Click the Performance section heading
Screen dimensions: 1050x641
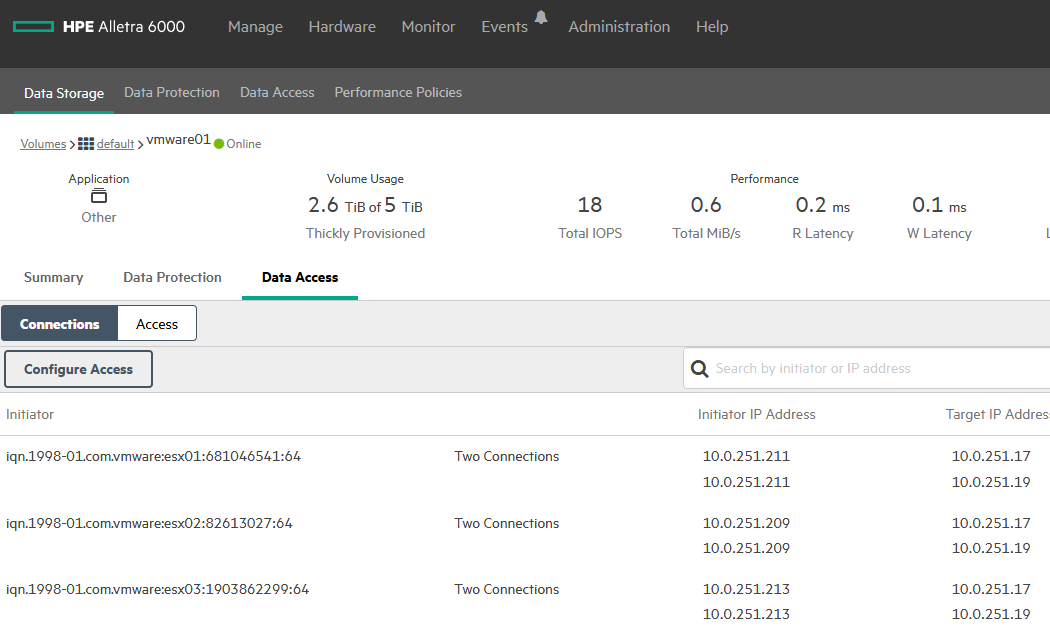pos(764,179)
